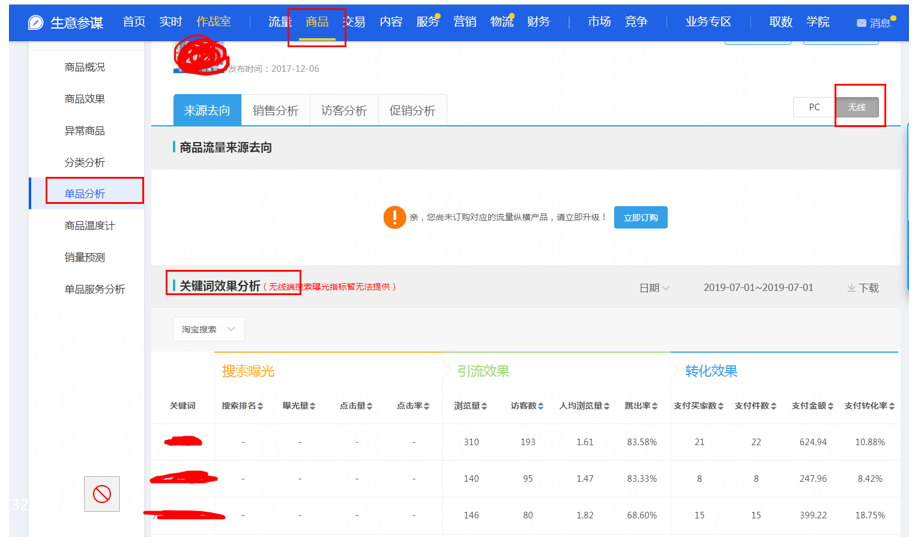Expand the 淘宝搜索 dropdown
This screenshot has height=544, width=918.
[x=208, y=329]
